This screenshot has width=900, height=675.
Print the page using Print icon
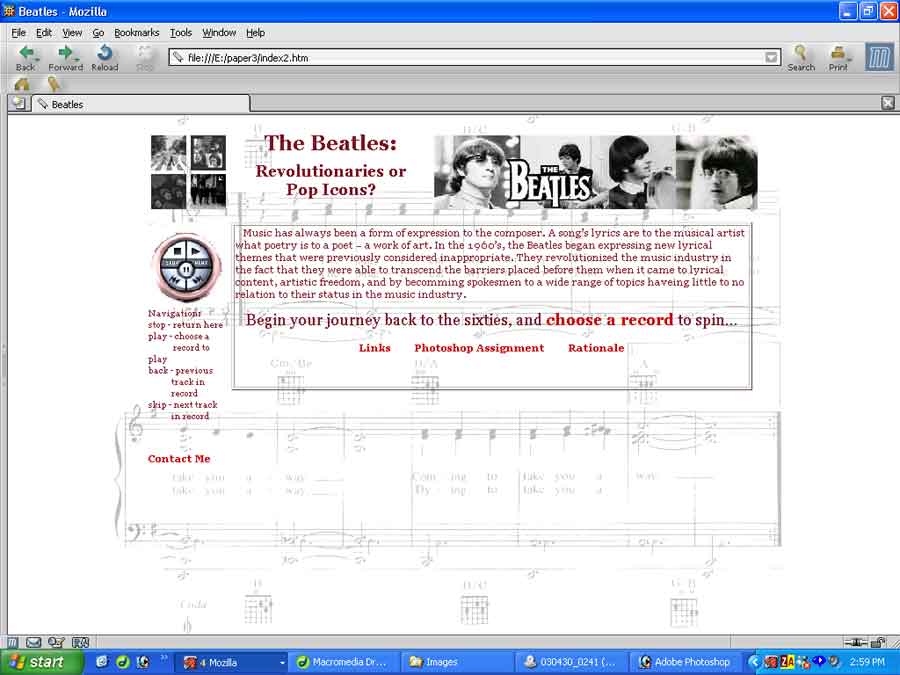pos(838,57)
